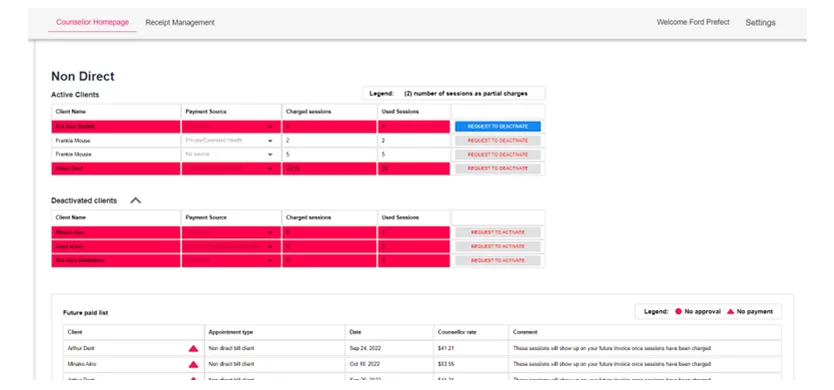Click the No approval circle legend icon
The image size is (834, 390).
(x=678, y=311)
